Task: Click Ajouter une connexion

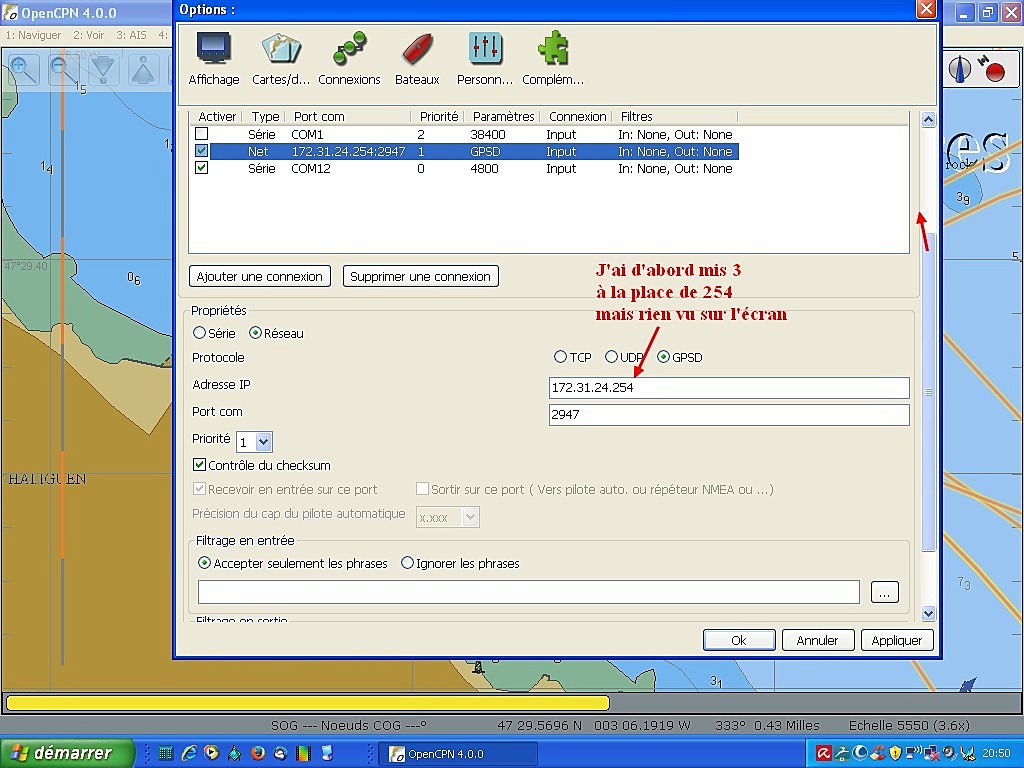Action: [x=260, y=276]
